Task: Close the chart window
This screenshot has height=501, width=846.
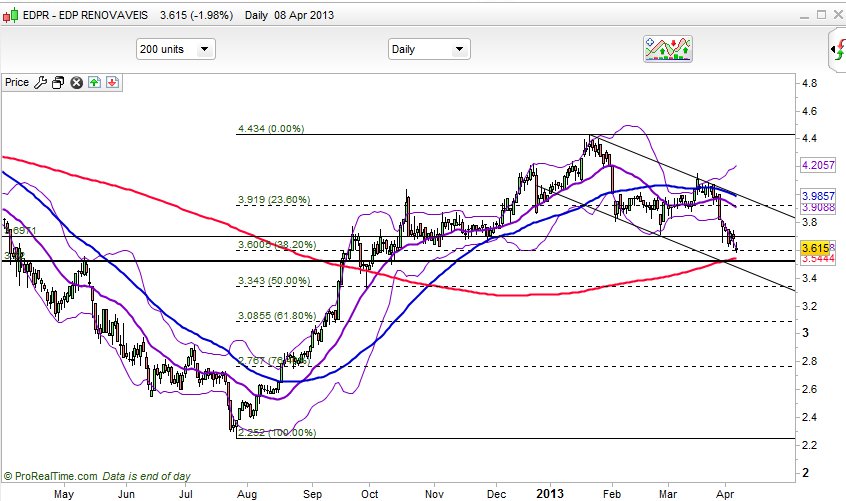Action: tap(838, 15)
